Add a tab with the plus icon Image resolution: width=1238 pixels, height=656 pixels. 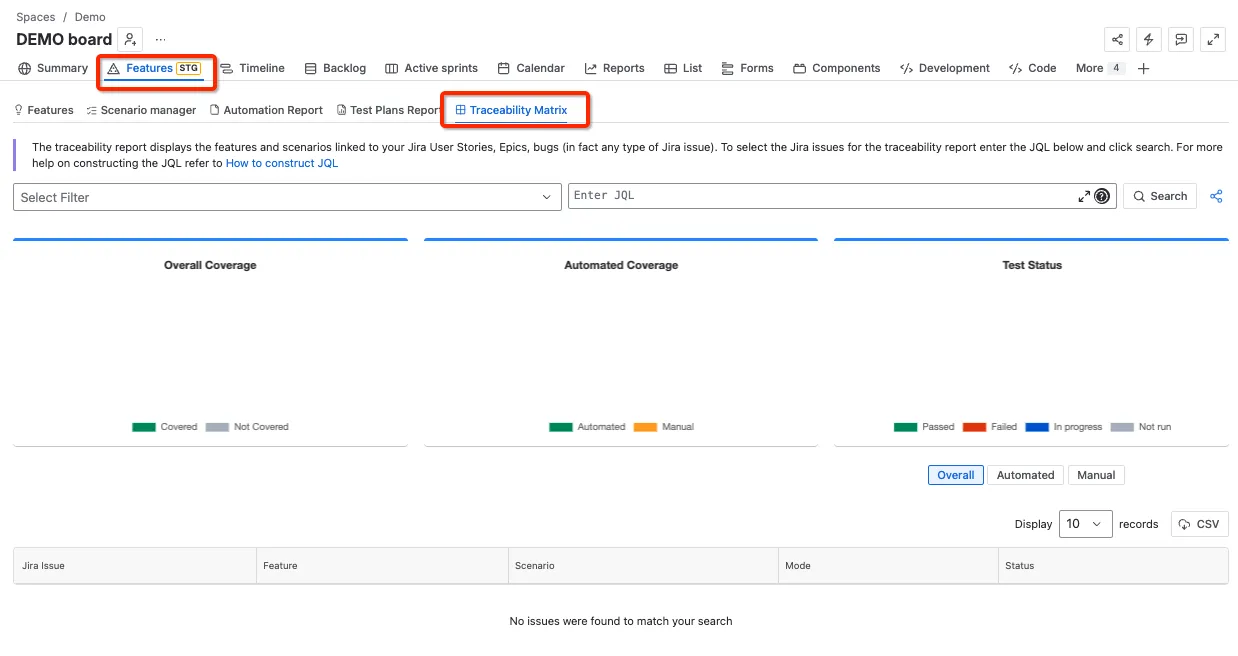[1144, 68]
